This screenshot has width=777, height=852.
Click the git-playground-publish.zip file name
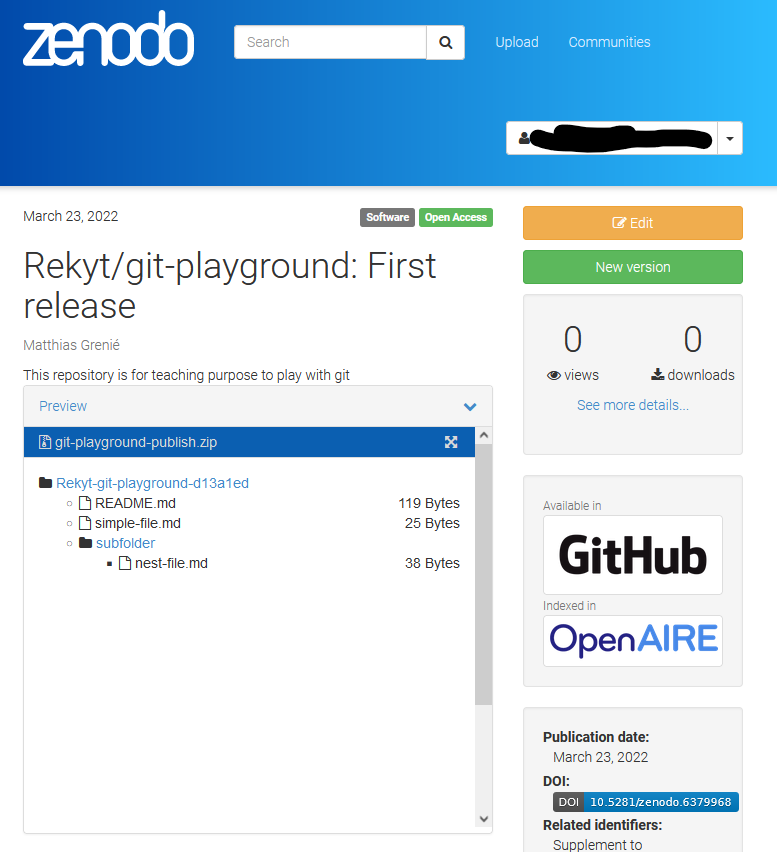pyautogui.click(x=136, y=442)
